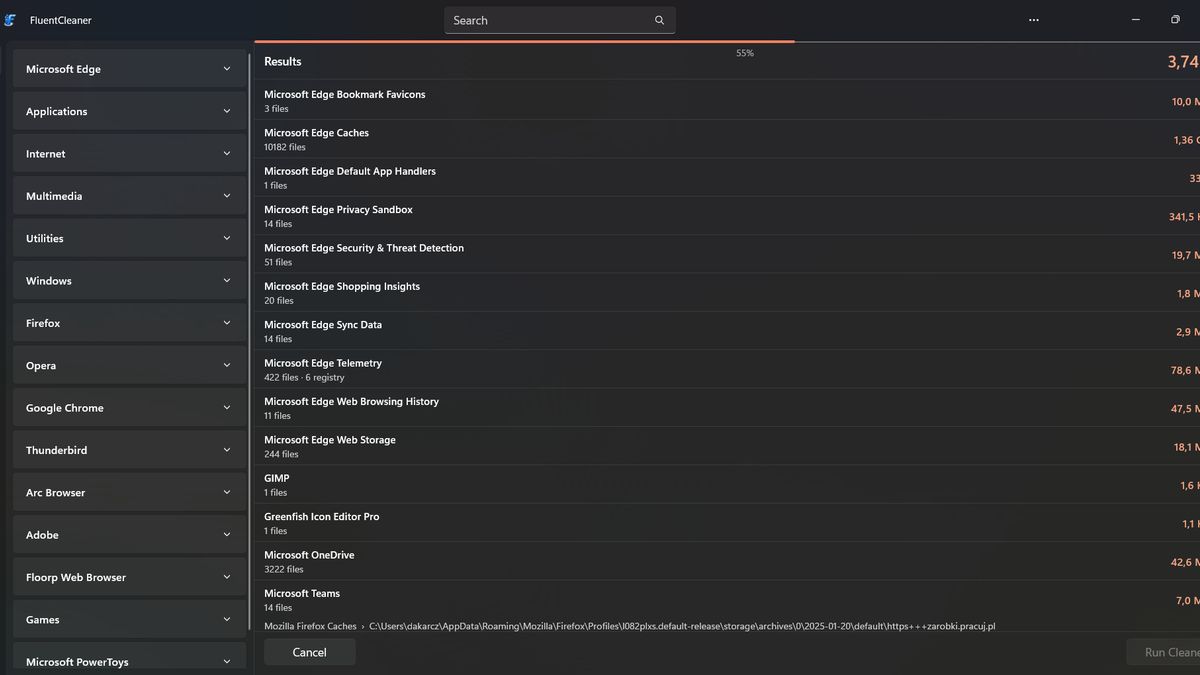
Task: Focus the Search input field
Action: (x=560, y=20)
